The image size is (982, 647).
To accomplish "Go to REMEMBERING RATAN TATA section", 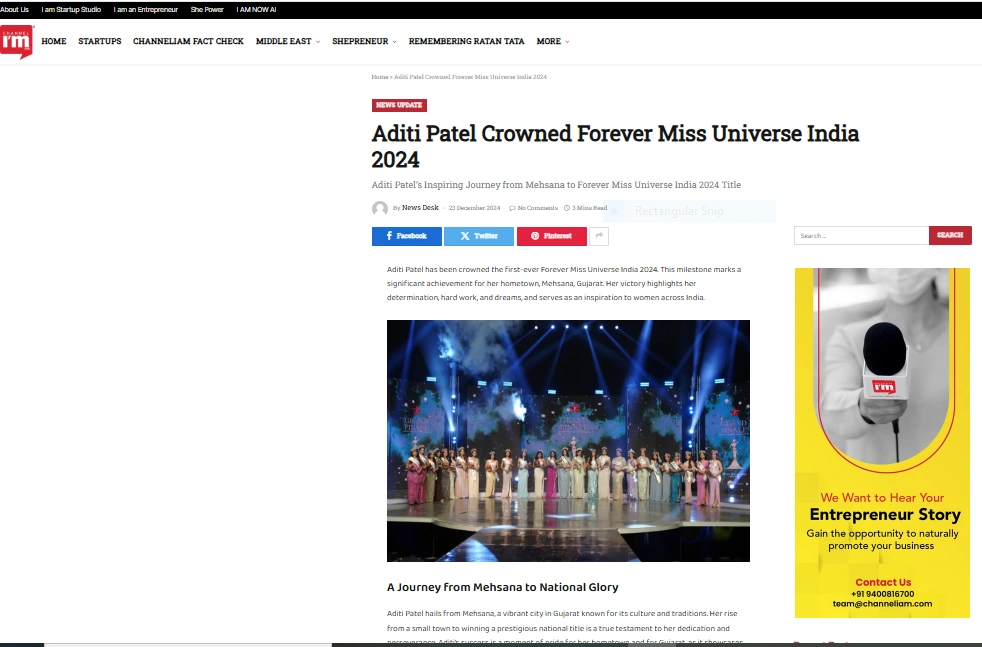I will coord(466,41).
